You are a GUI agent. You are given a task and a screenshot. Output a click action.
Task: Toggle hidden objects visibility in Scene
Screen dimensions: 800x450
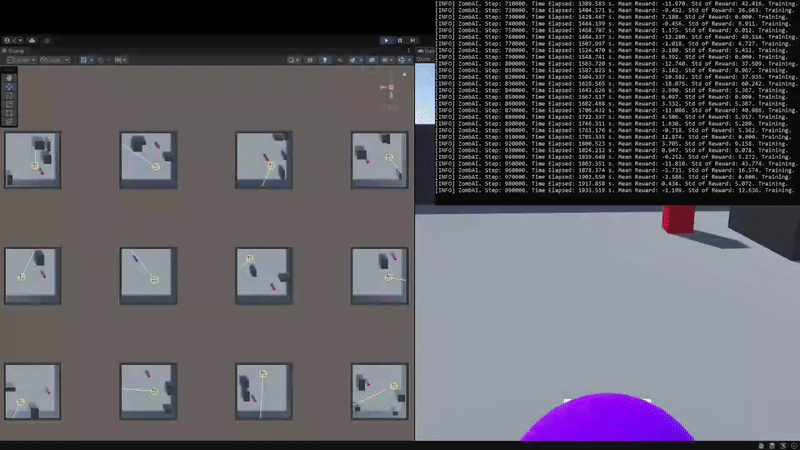click(372, 60)
